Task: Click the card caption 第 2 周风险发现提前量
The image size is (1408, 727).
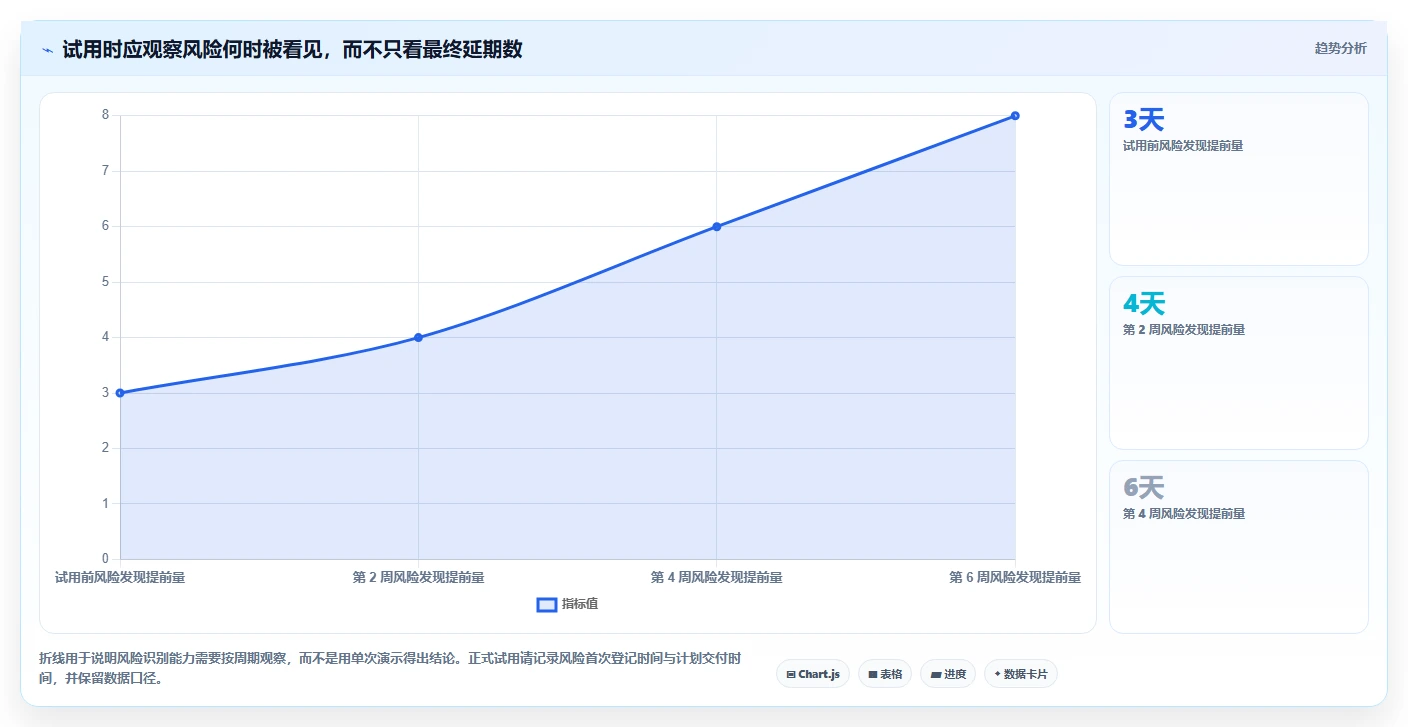Action: 1184,329
